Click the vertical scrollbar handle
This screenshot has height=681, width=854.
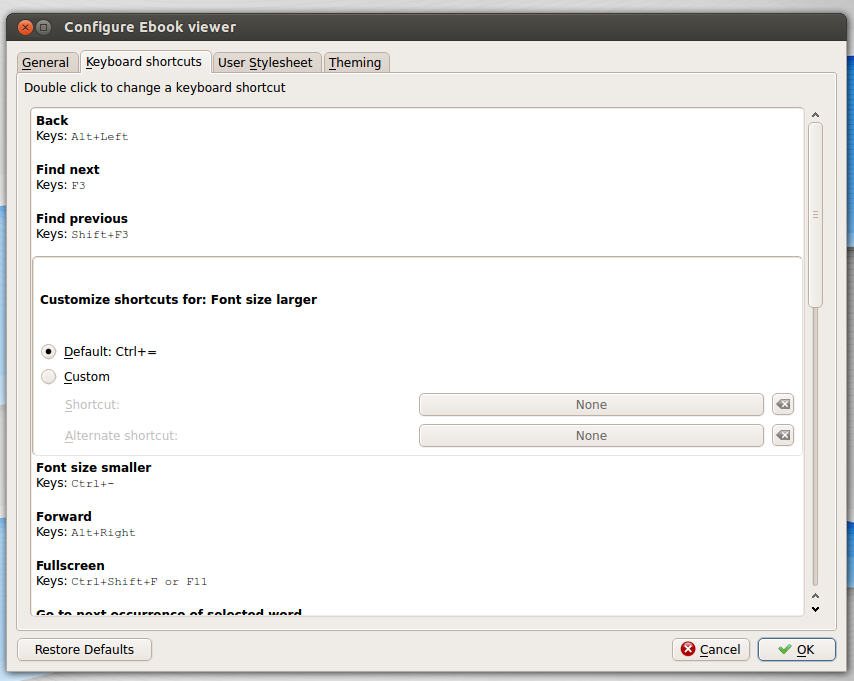(x=815, y=214)
